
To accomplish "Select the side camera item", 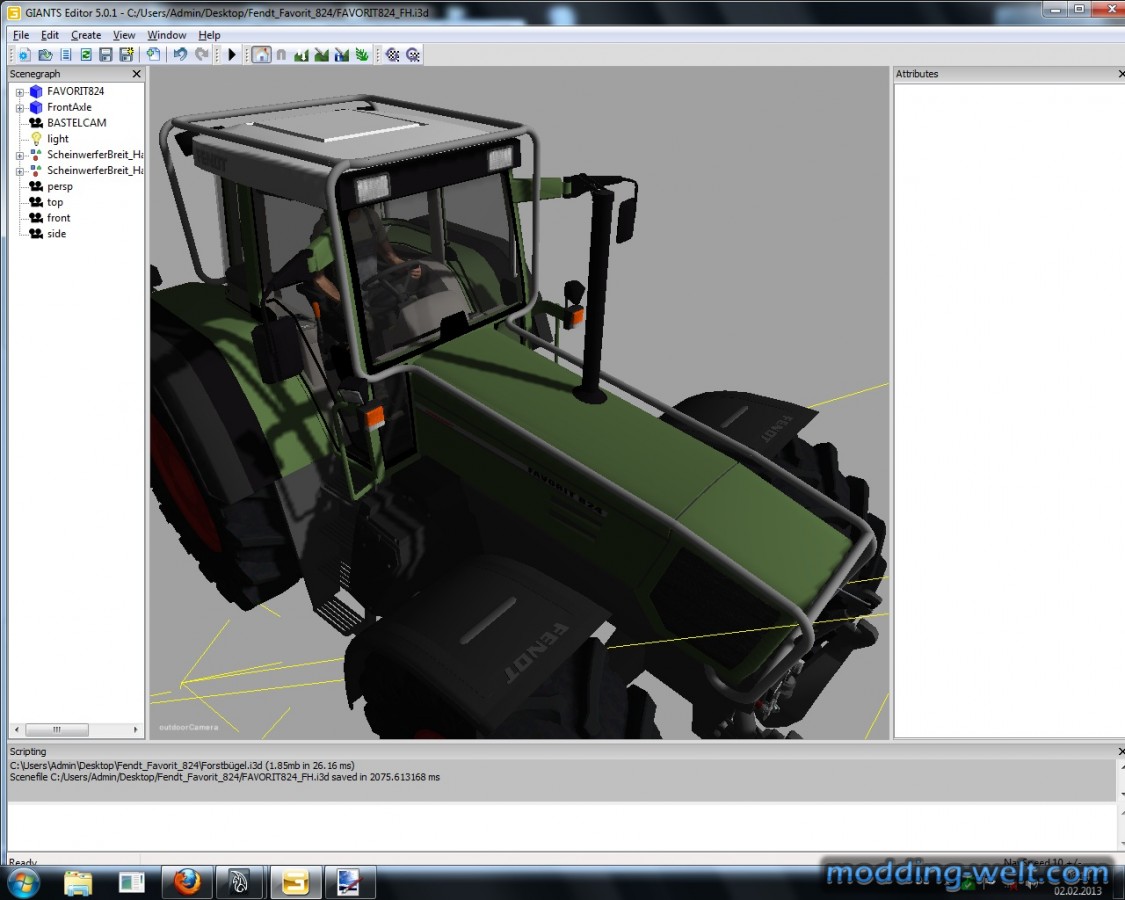I will 57,233.
